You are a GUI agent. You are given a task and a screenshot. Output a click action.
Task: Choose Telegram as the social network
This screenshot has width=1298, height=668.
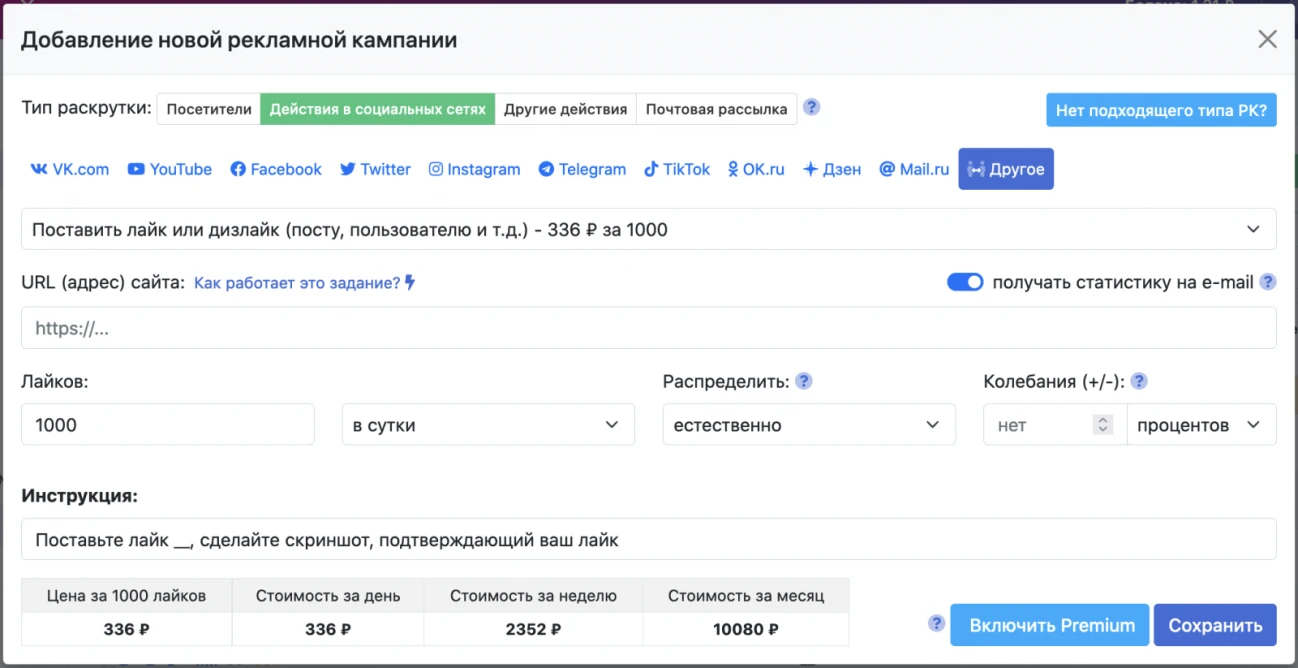[x=582, y=169]
